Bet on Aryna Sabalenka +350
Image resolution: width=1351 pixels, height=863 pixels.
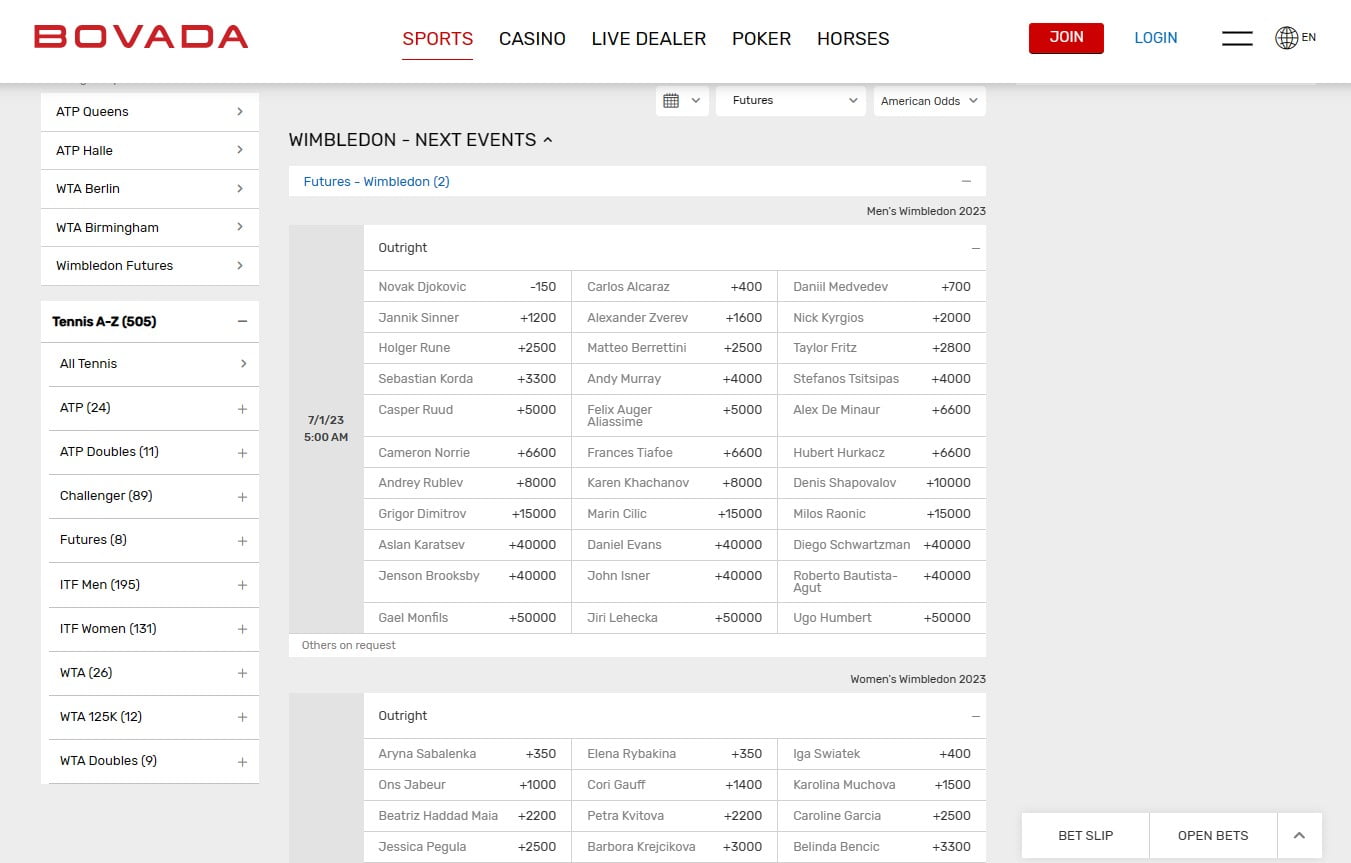[x=467, y=754]
